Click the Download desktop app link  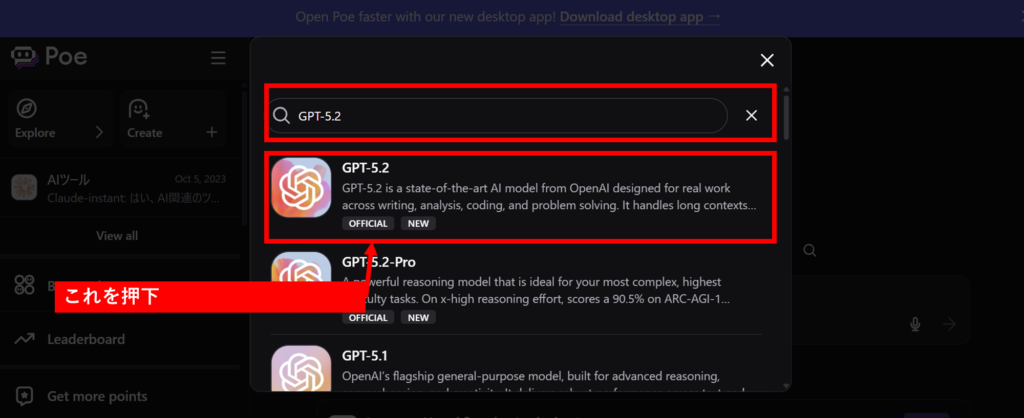[x=640, y=17]
